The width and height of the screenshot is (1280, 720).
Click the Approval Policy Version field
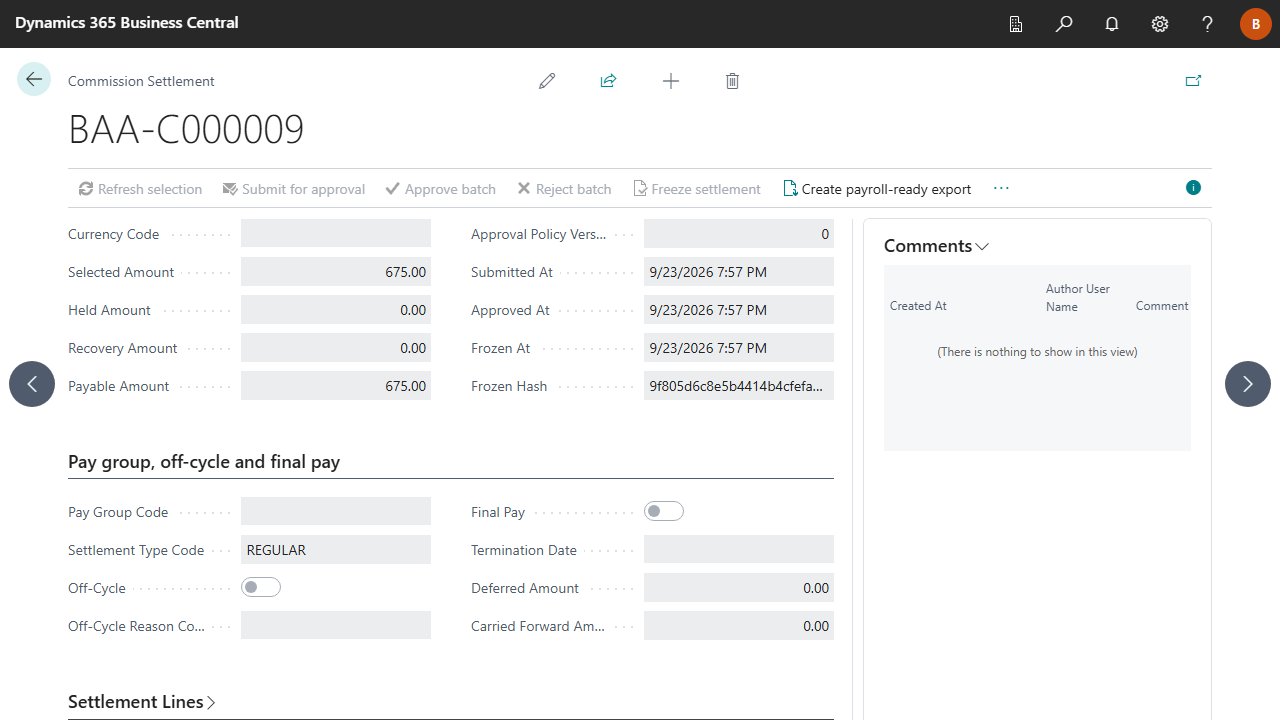[x=739, y=234]
